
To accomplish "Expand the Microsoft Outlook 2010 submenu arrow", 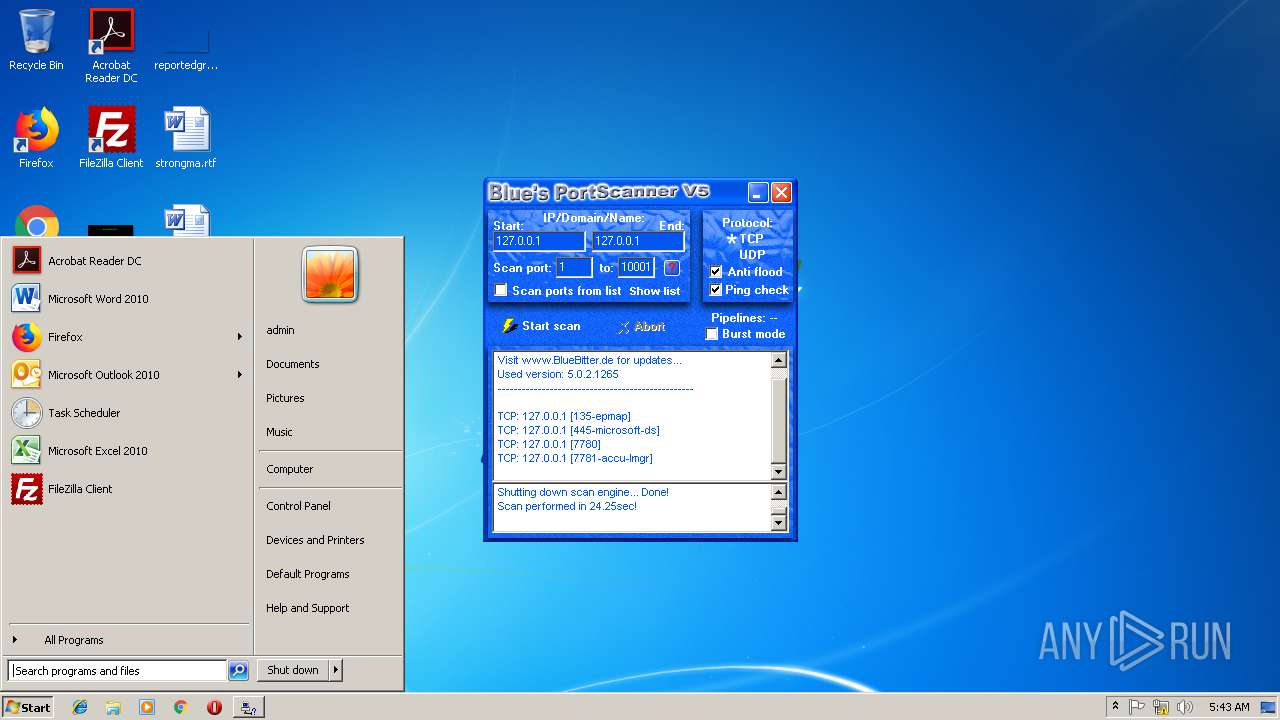I will tap(240, 375).
